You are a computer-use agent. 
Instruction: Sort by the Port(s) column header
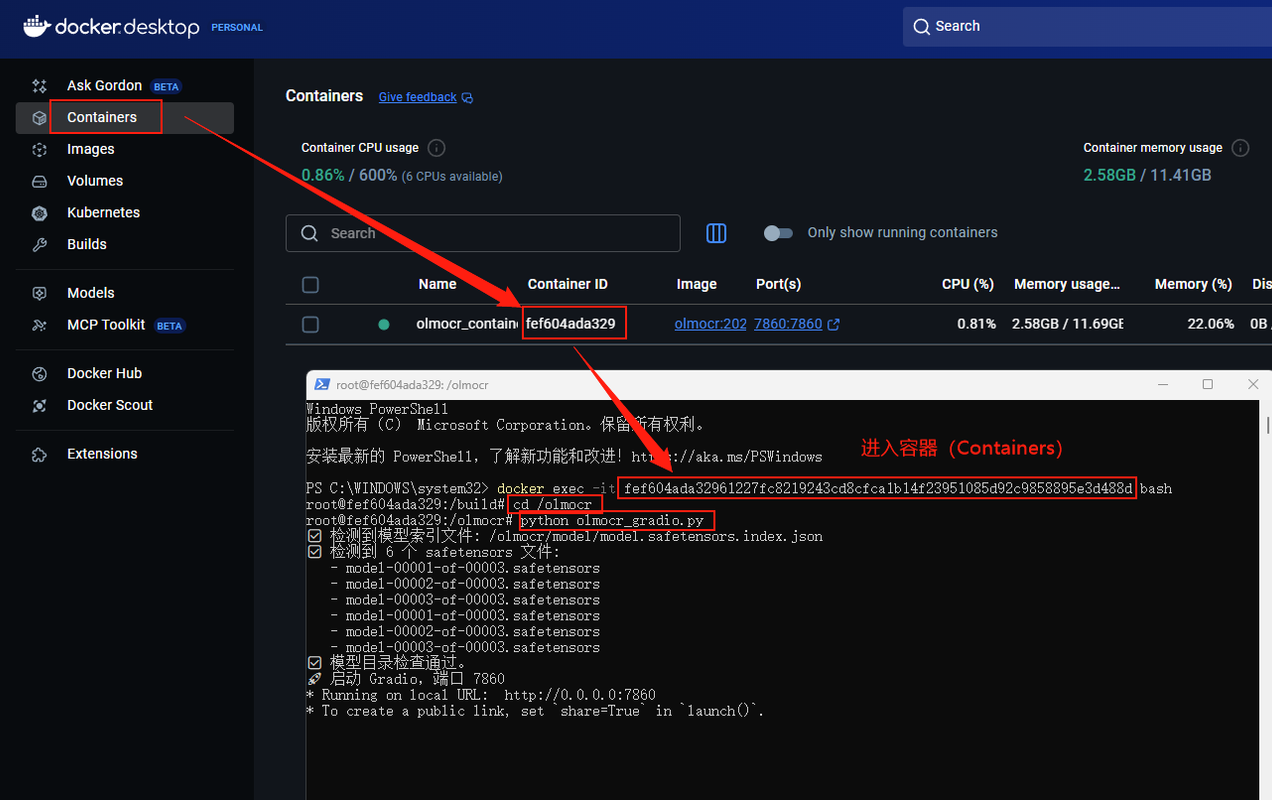pos(778,284)
